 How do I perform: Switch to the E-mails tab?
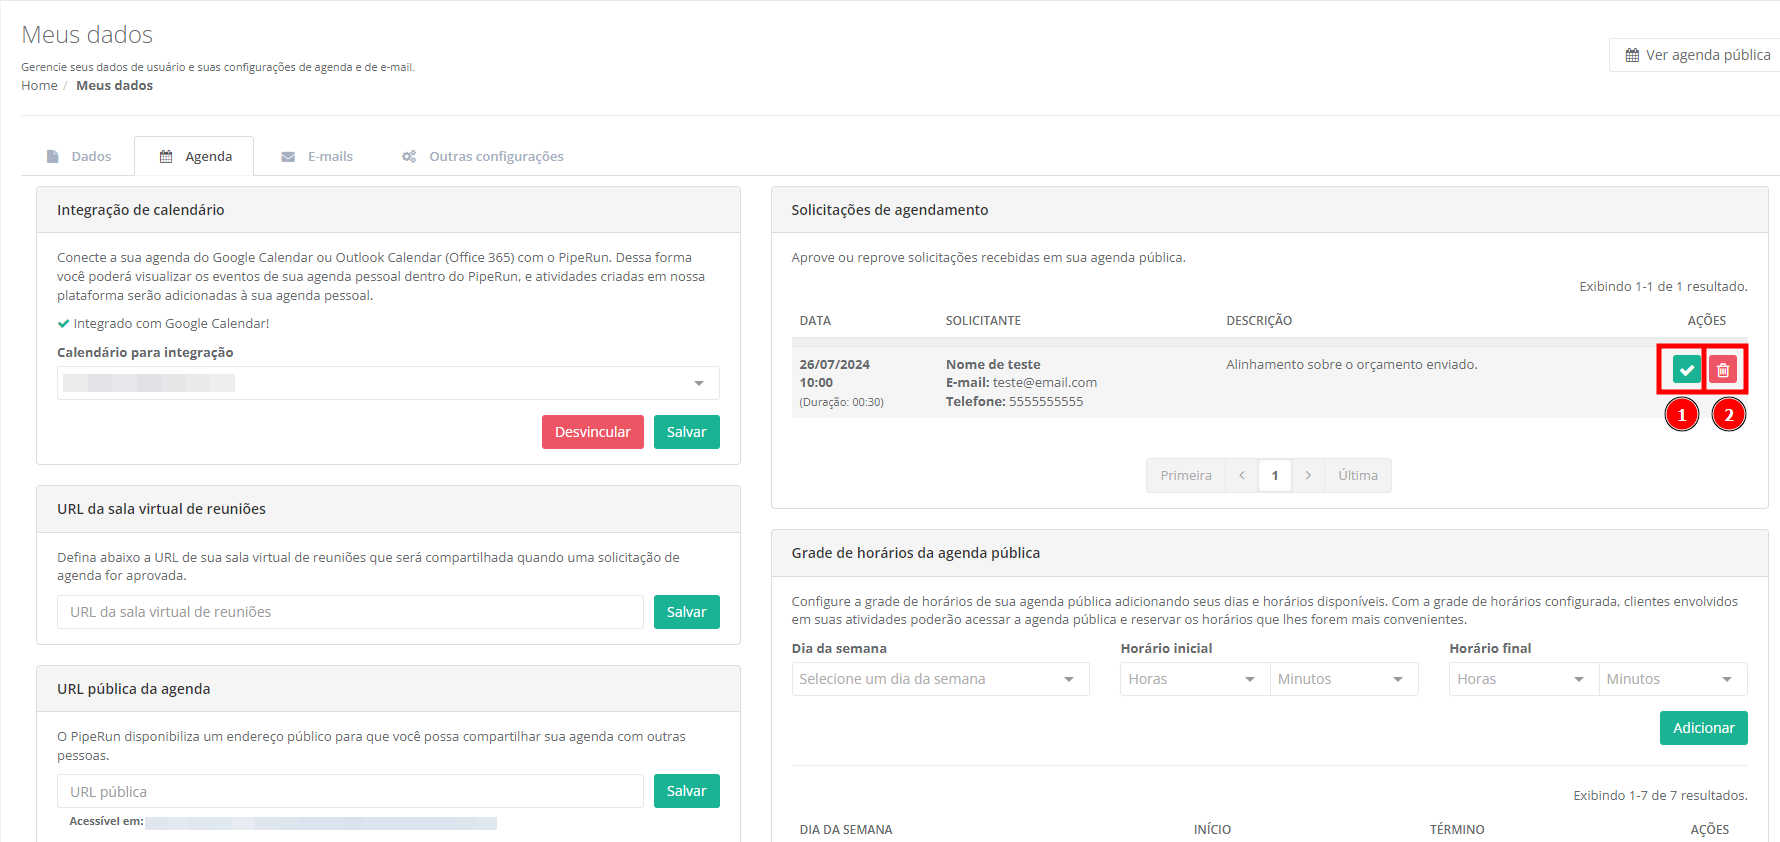tap(318, 157)
